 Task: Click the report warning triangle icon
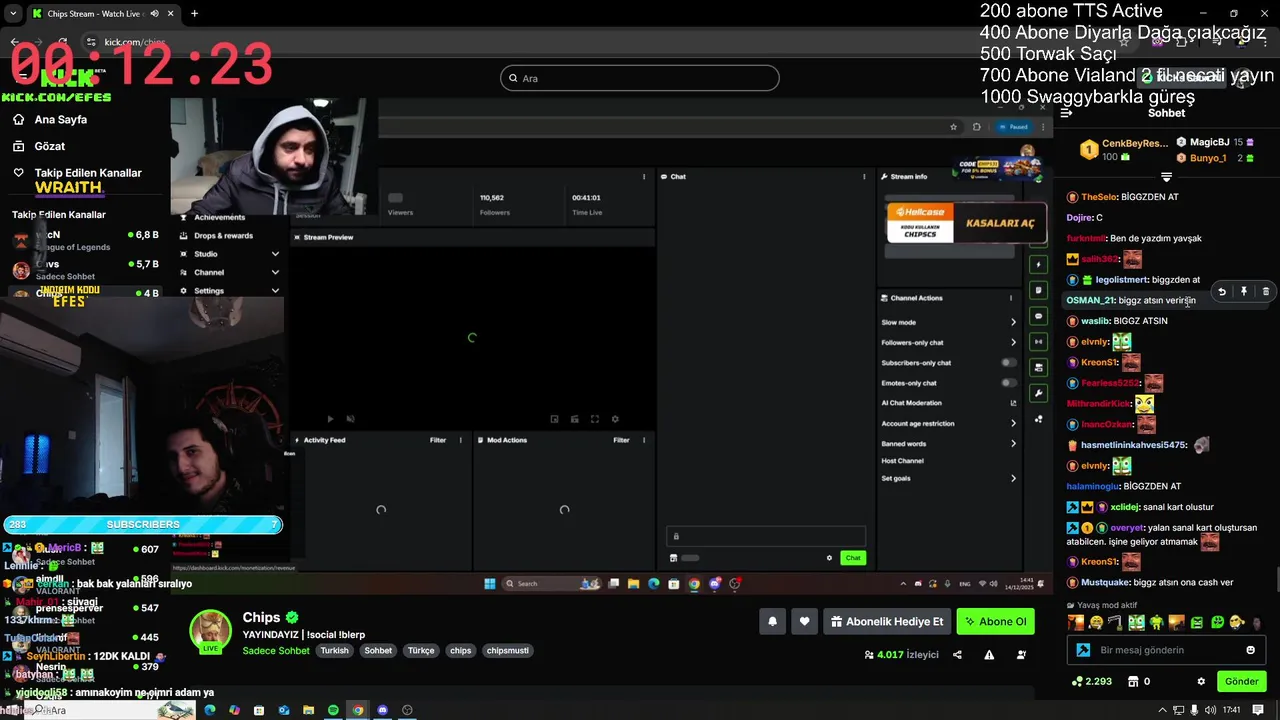989,655
